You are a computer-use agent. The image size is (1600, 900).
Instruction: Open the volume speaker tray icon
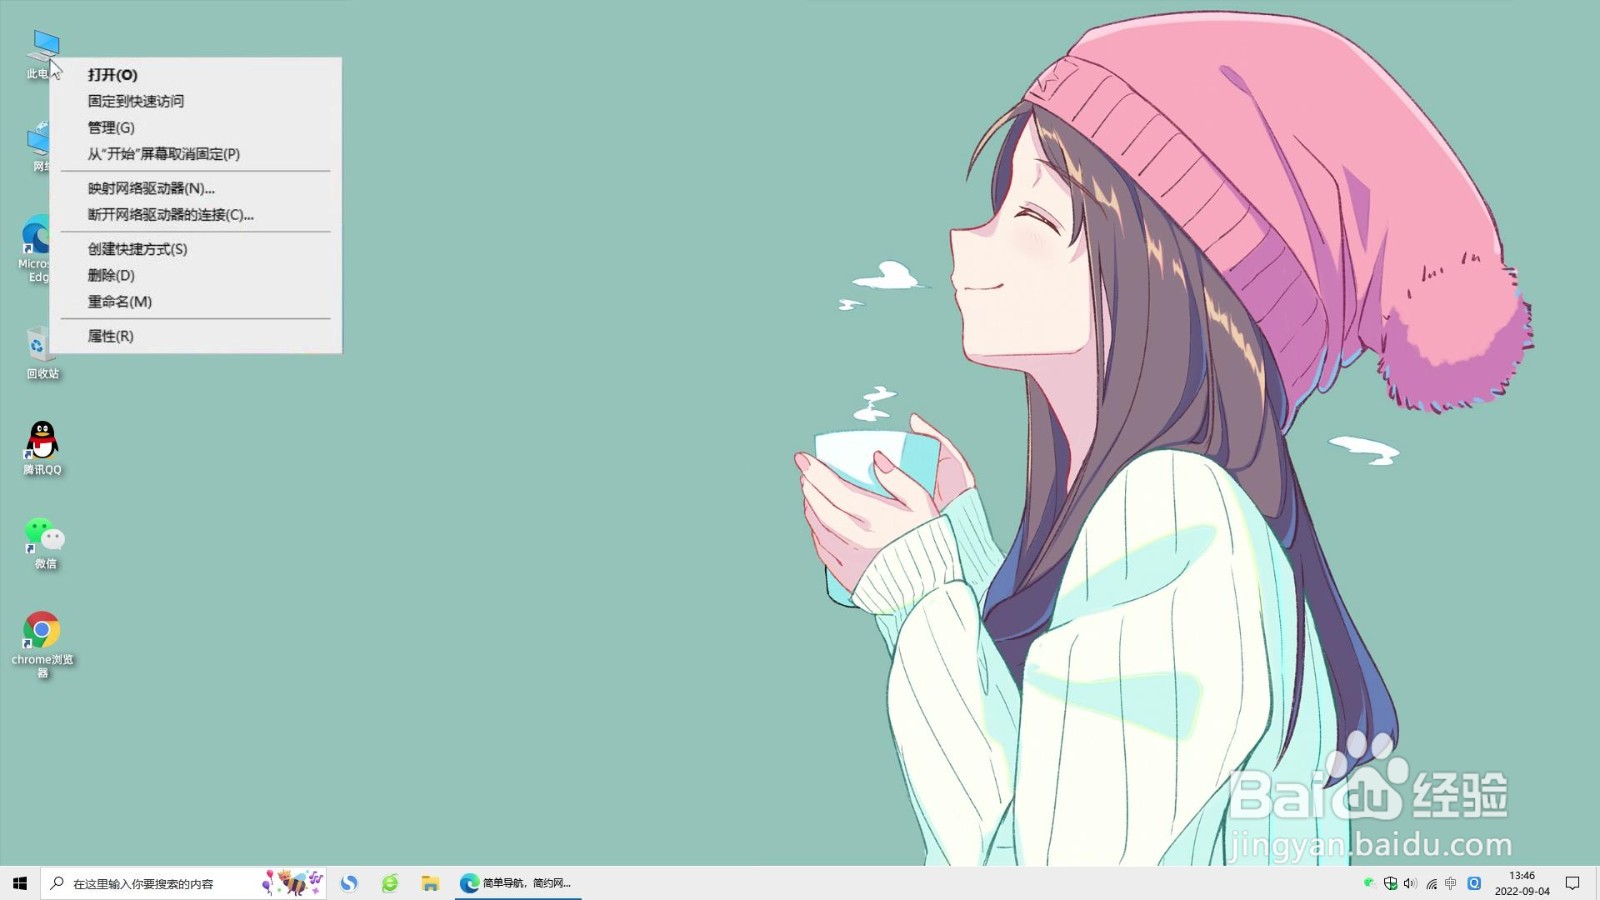1410,883
